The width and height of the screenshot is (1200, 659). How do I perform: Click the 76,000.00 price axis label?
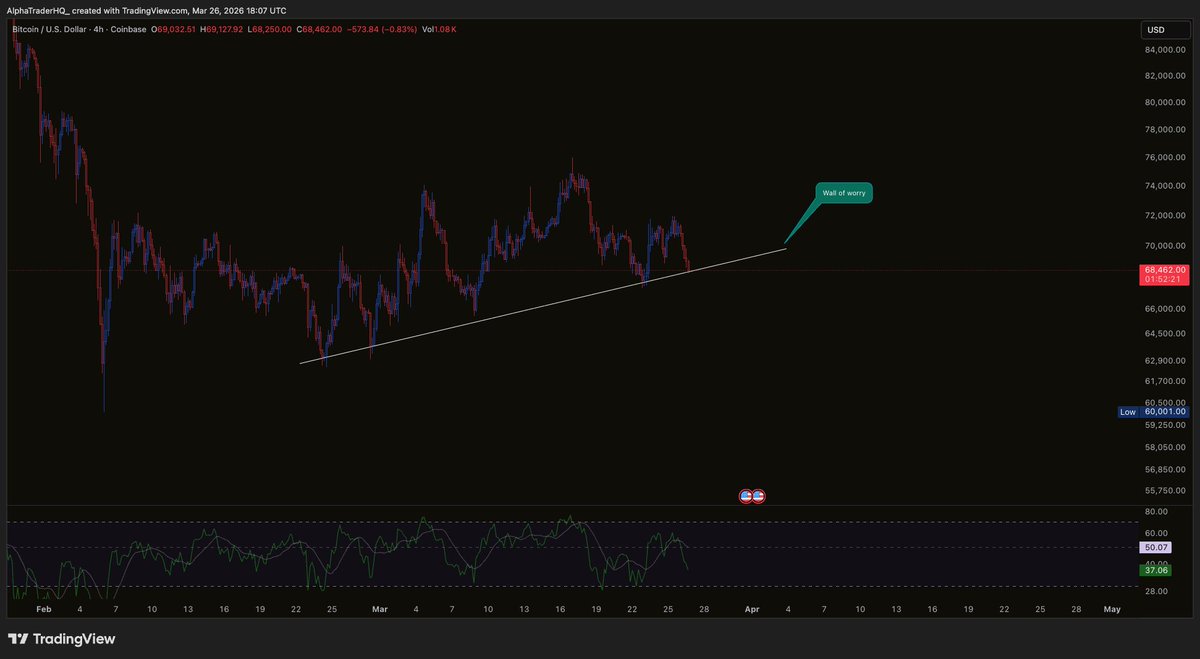(1165, 157)
